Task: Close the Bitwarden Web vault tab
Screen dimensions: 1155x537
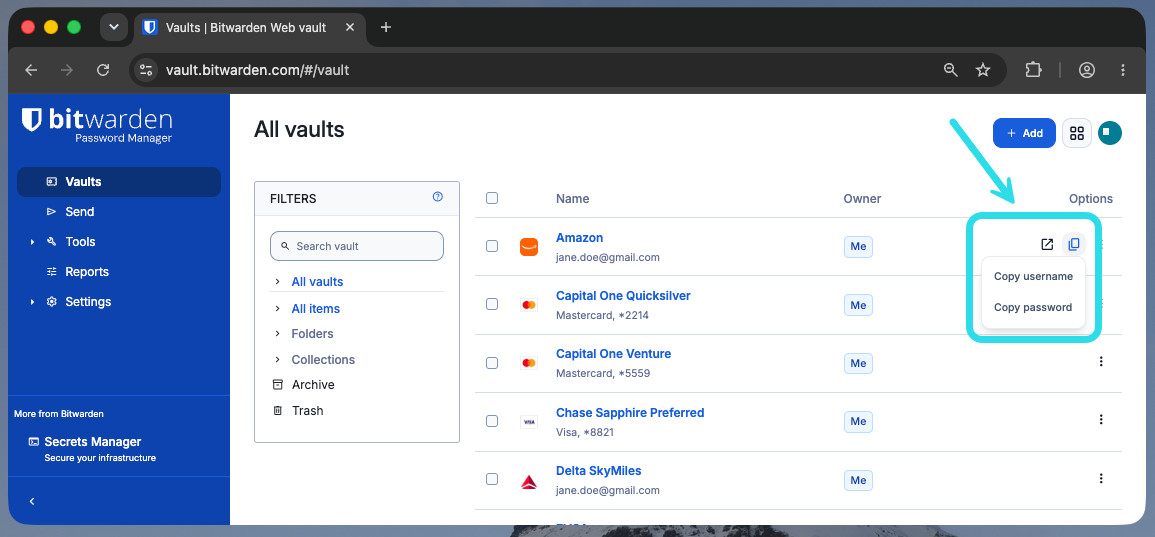Action: pyautogui.click(x=350, y=27)
